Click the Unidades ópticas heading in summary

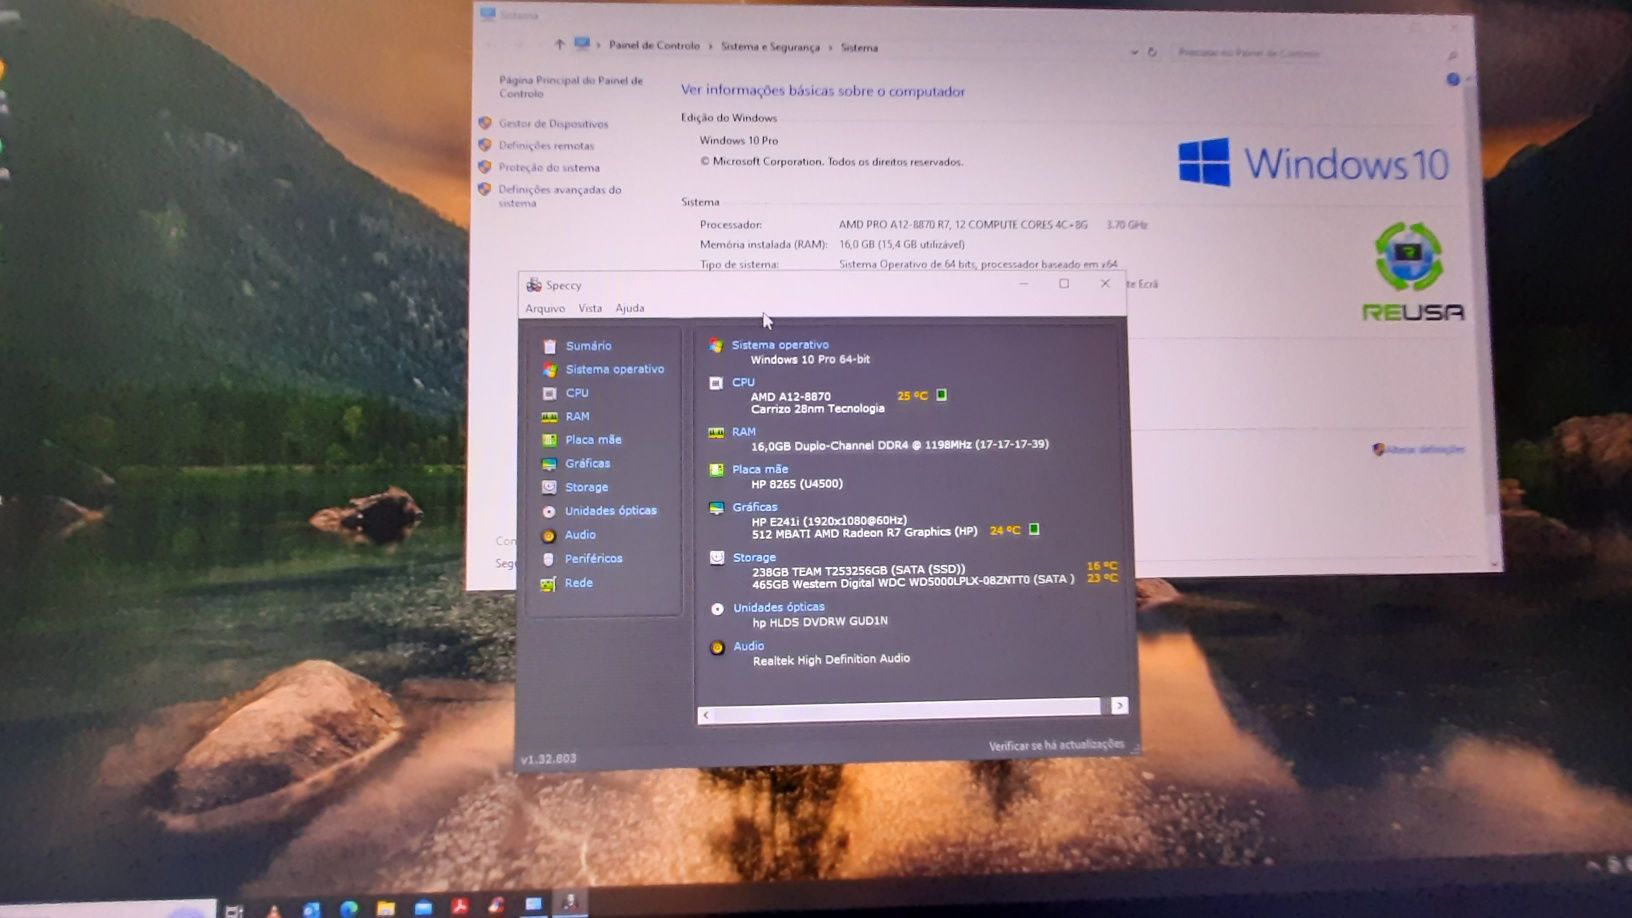tap(779, 607)
